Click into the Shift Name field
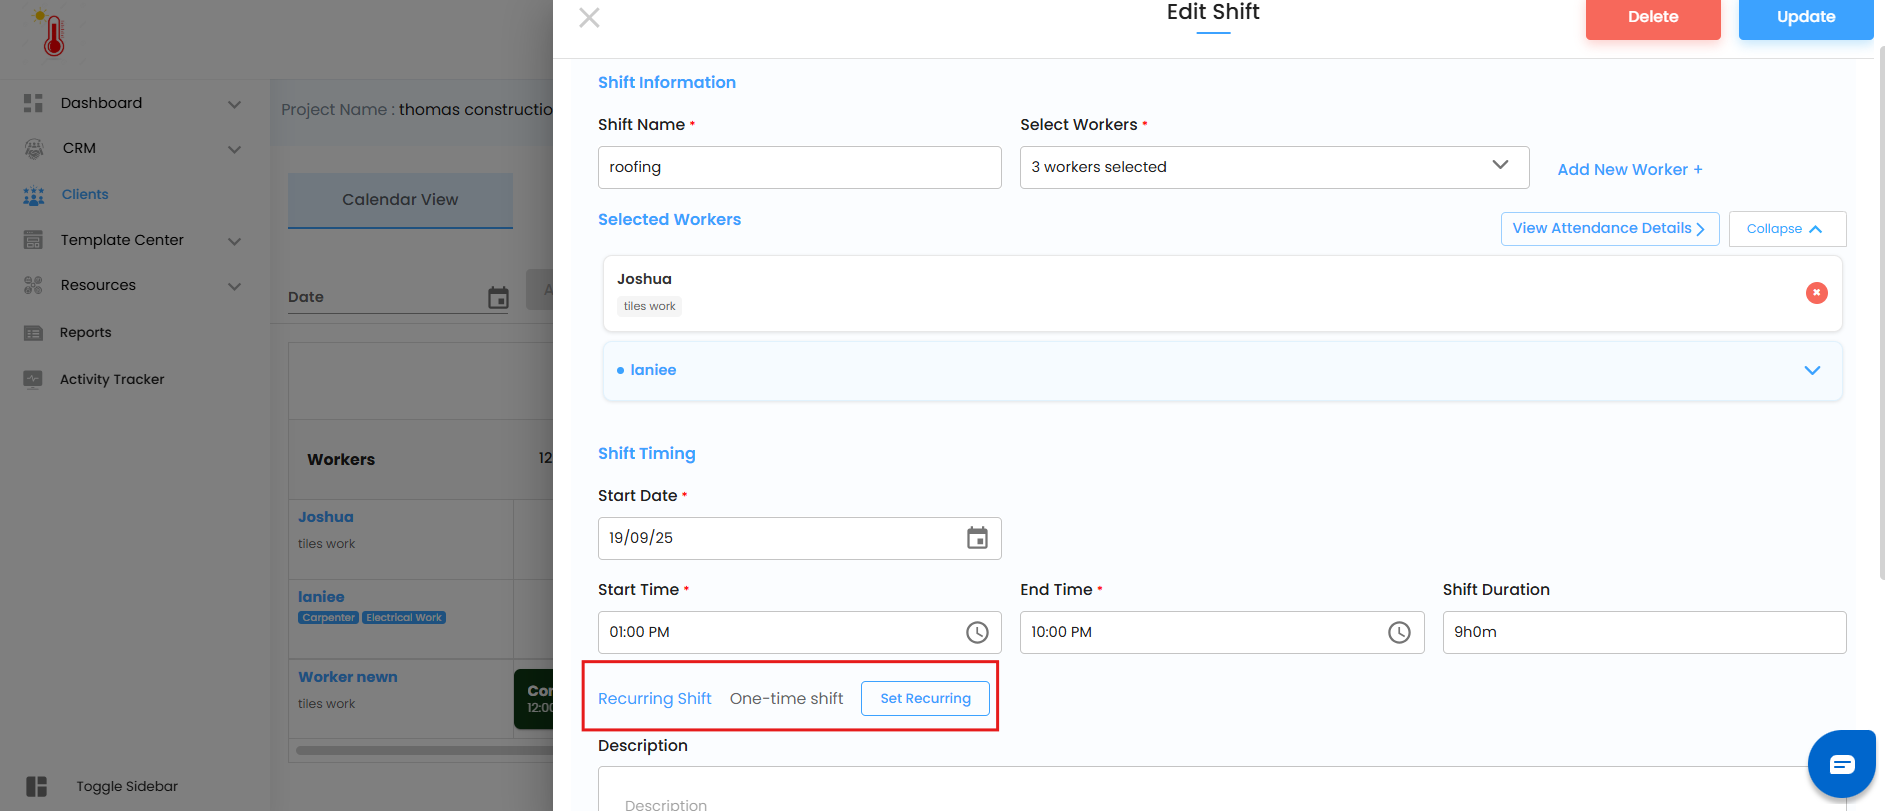The height and width of the screenshot is (811, 1885). coord(799,167)
